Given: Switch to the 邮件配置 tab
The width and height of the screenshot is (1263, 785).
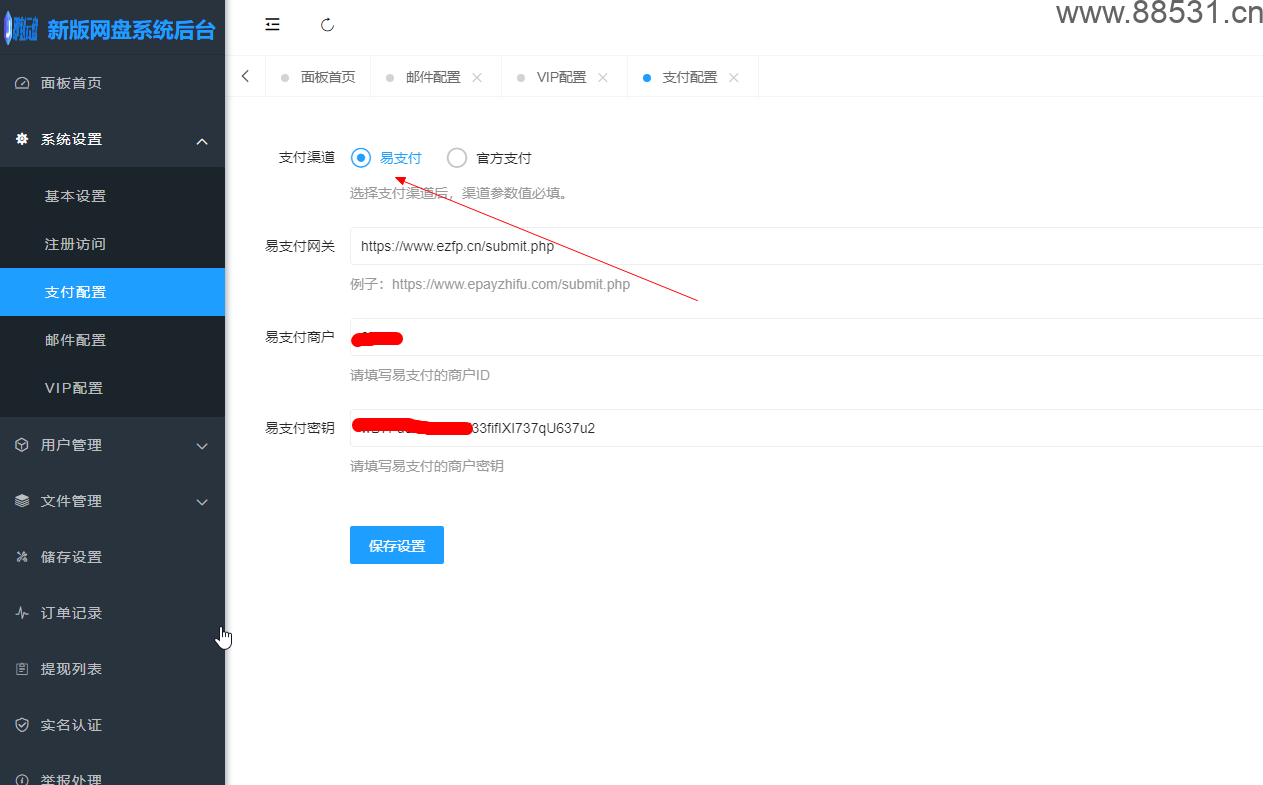Looking at the screenshot, I should (433, 77).
